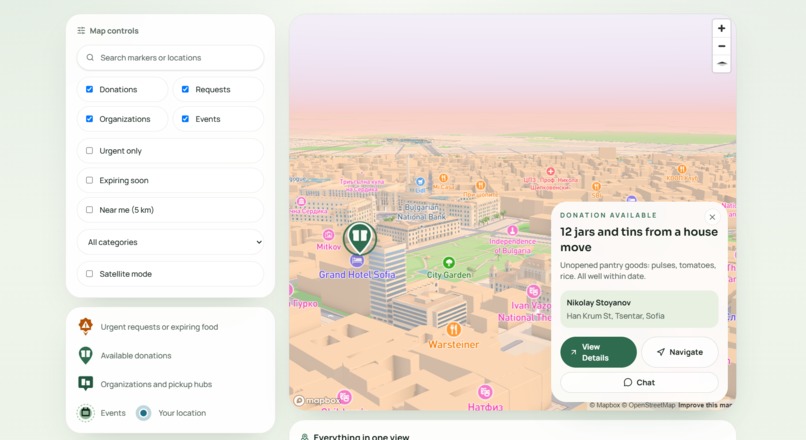Enable the Expiring soon filter
This screenshot has width=806, height=440.
(x=89, y=180)
